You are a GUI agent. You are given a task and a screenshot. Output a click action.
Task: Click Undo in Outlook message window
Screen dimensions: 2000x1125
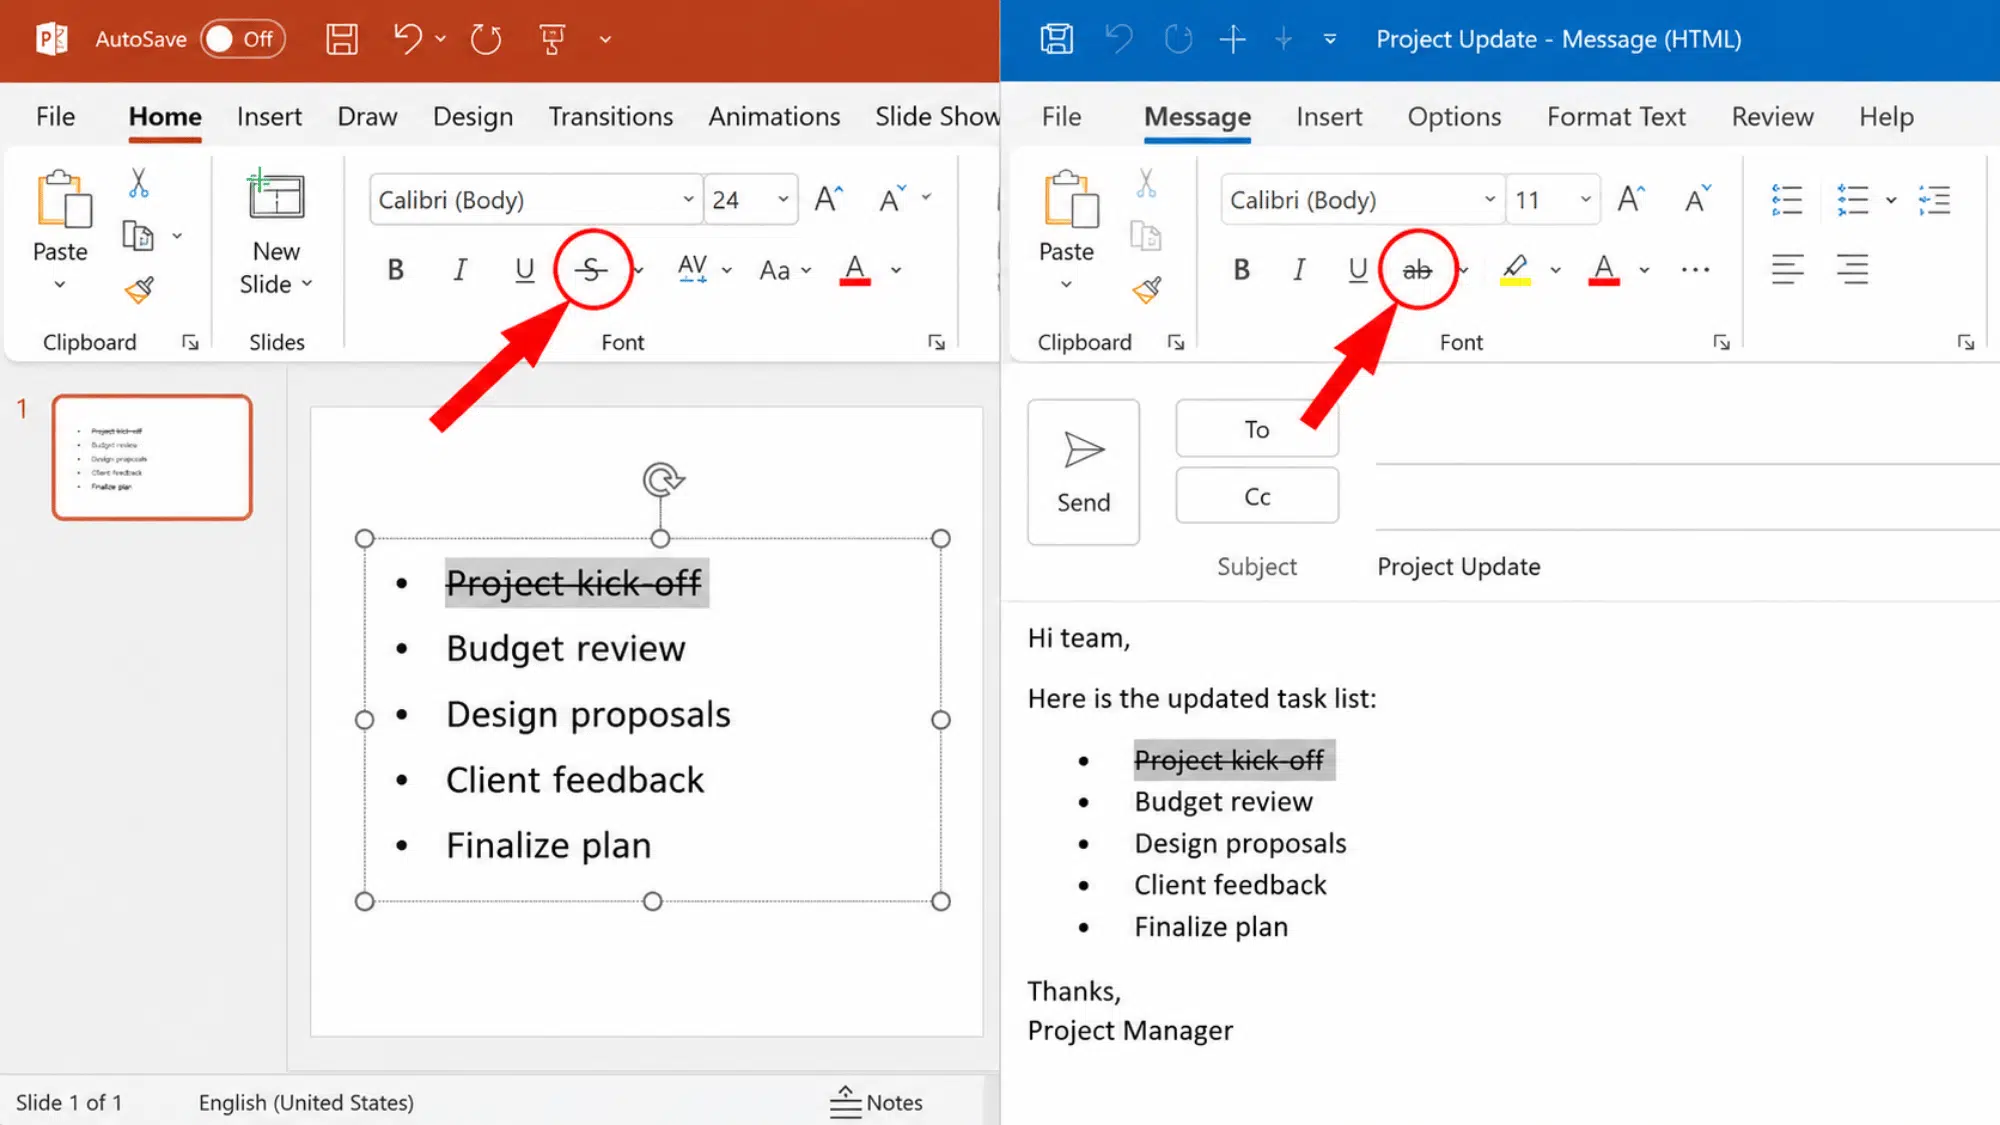[x=1119, y=39]
